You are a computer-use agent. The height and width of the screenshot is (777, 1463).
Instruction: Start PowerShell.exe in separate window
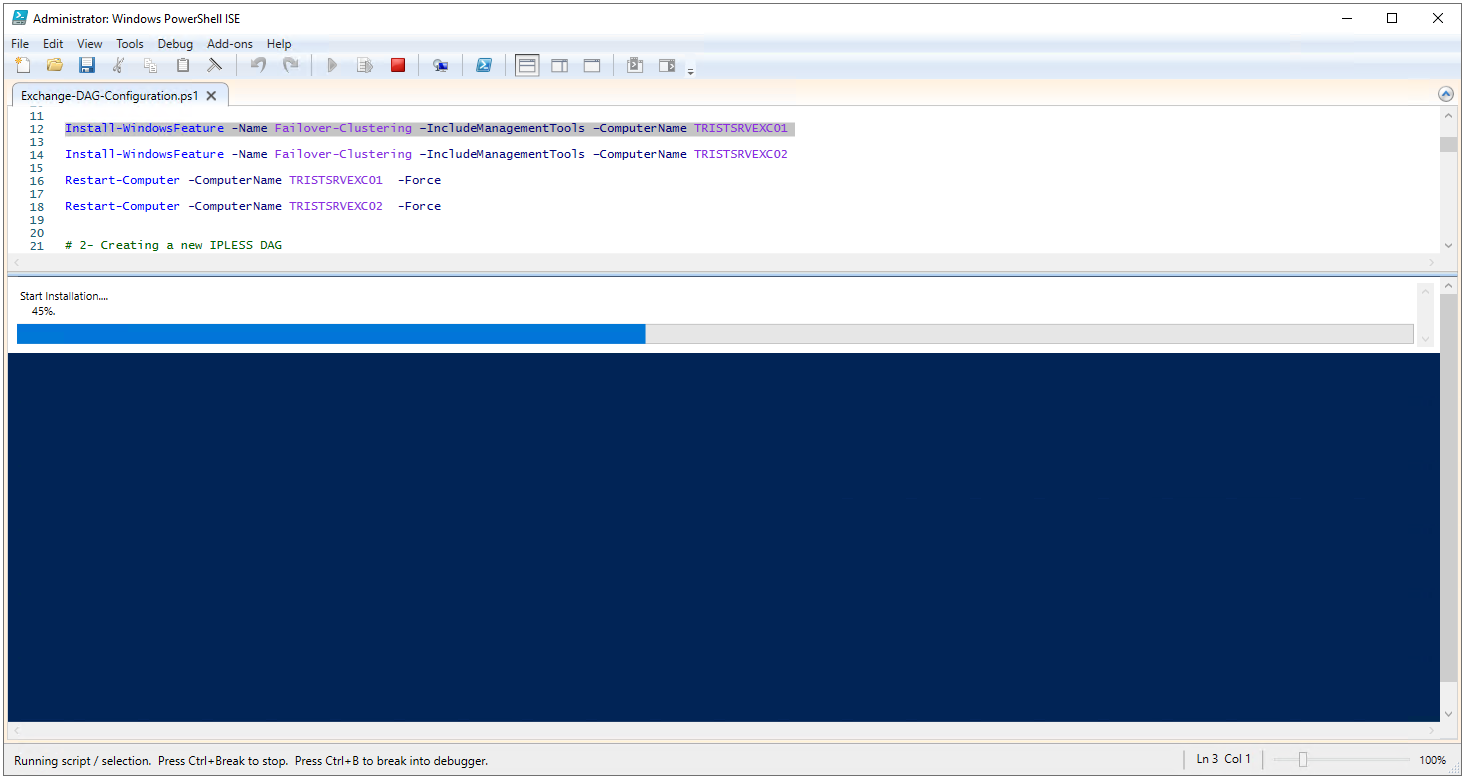(484, 65)
